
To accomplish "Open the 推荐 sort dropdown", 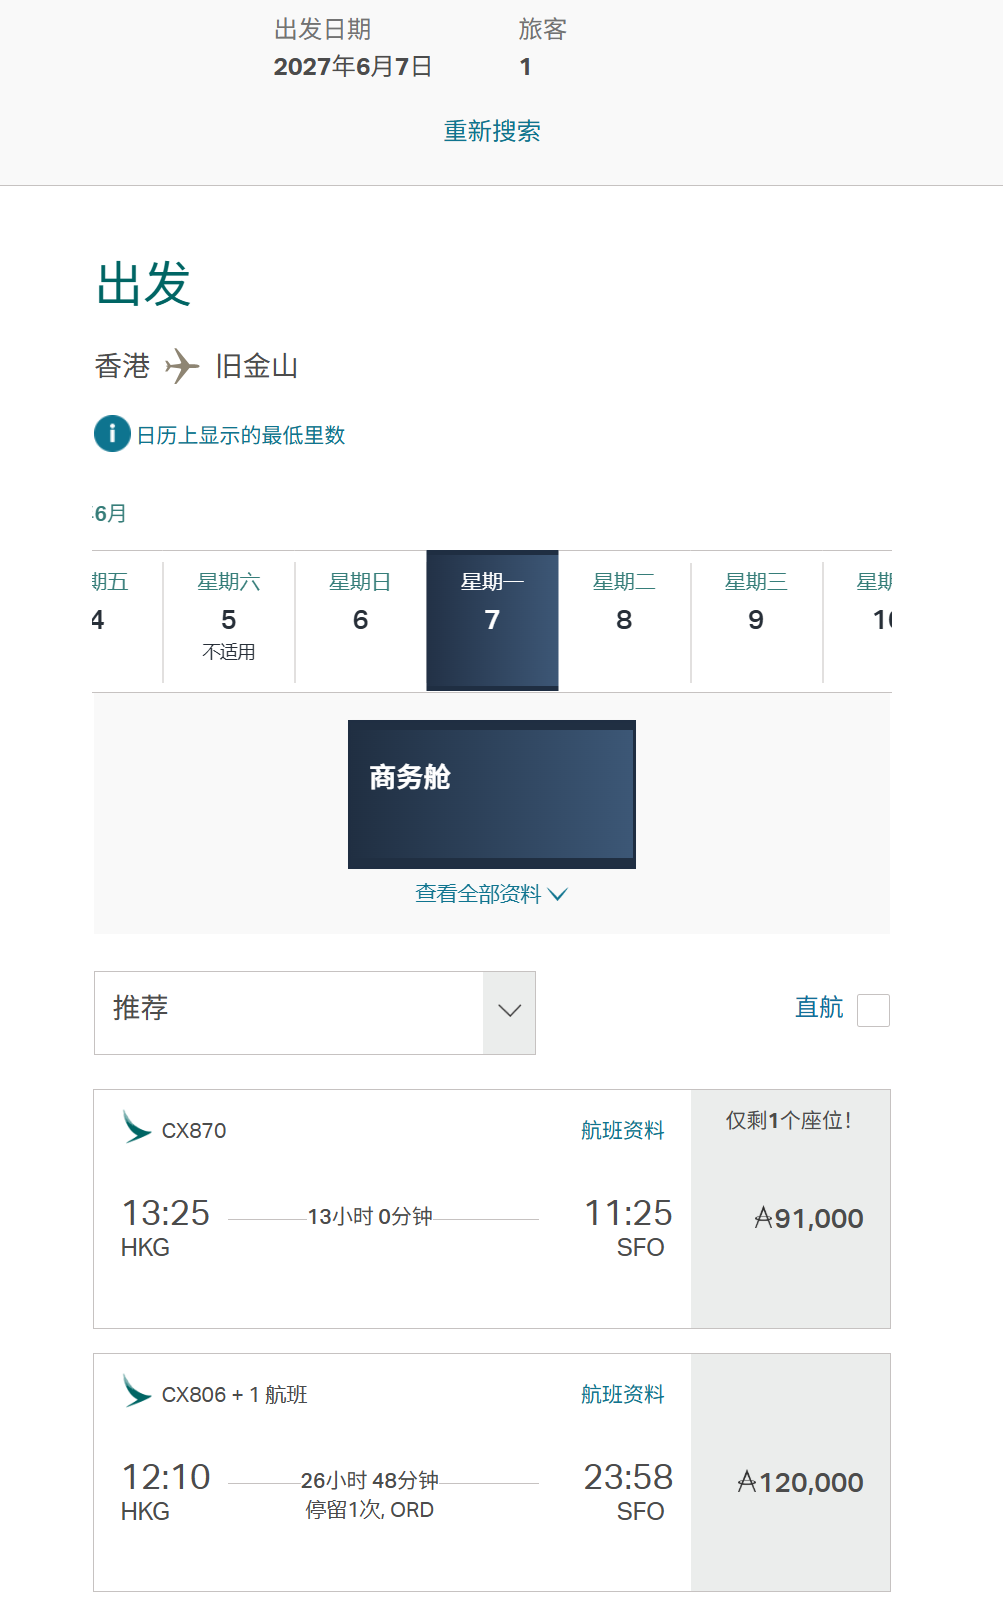I will tap(315, 1013).
